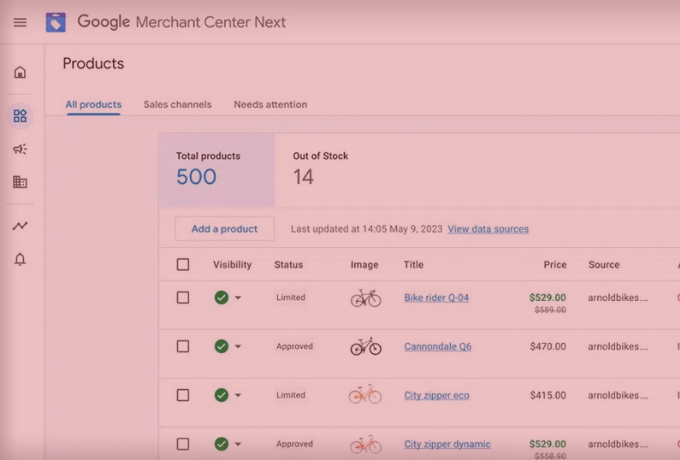Switch to Needs attention tab
The height and width of the screenshot is (460, 680).
(x=270, y=104)
